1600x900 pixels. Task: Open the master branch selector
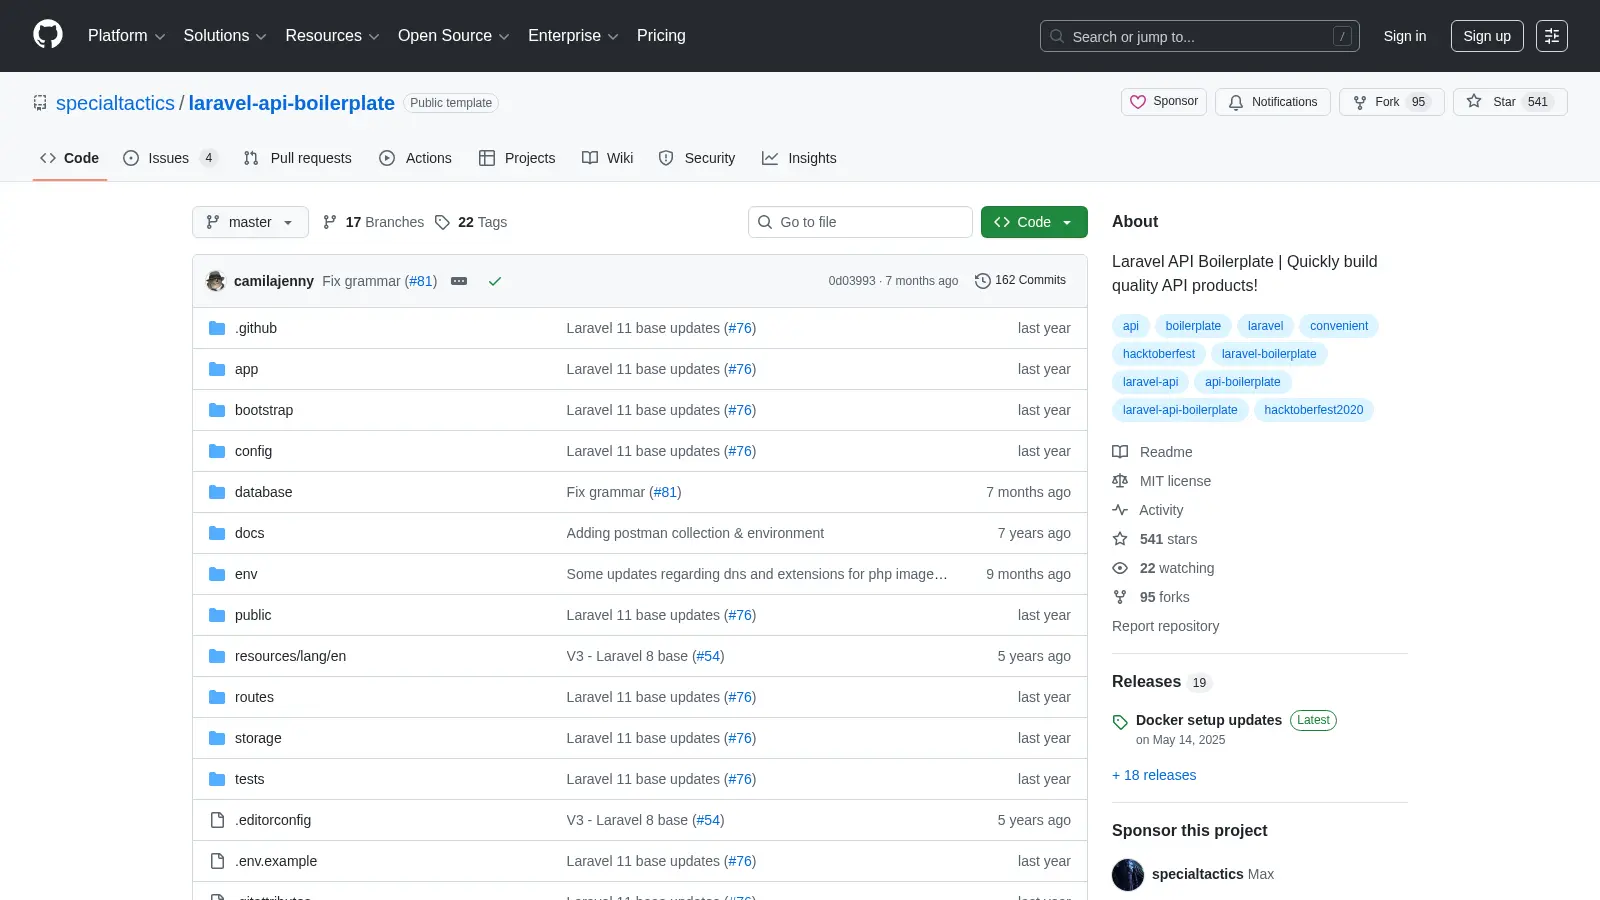250,222
